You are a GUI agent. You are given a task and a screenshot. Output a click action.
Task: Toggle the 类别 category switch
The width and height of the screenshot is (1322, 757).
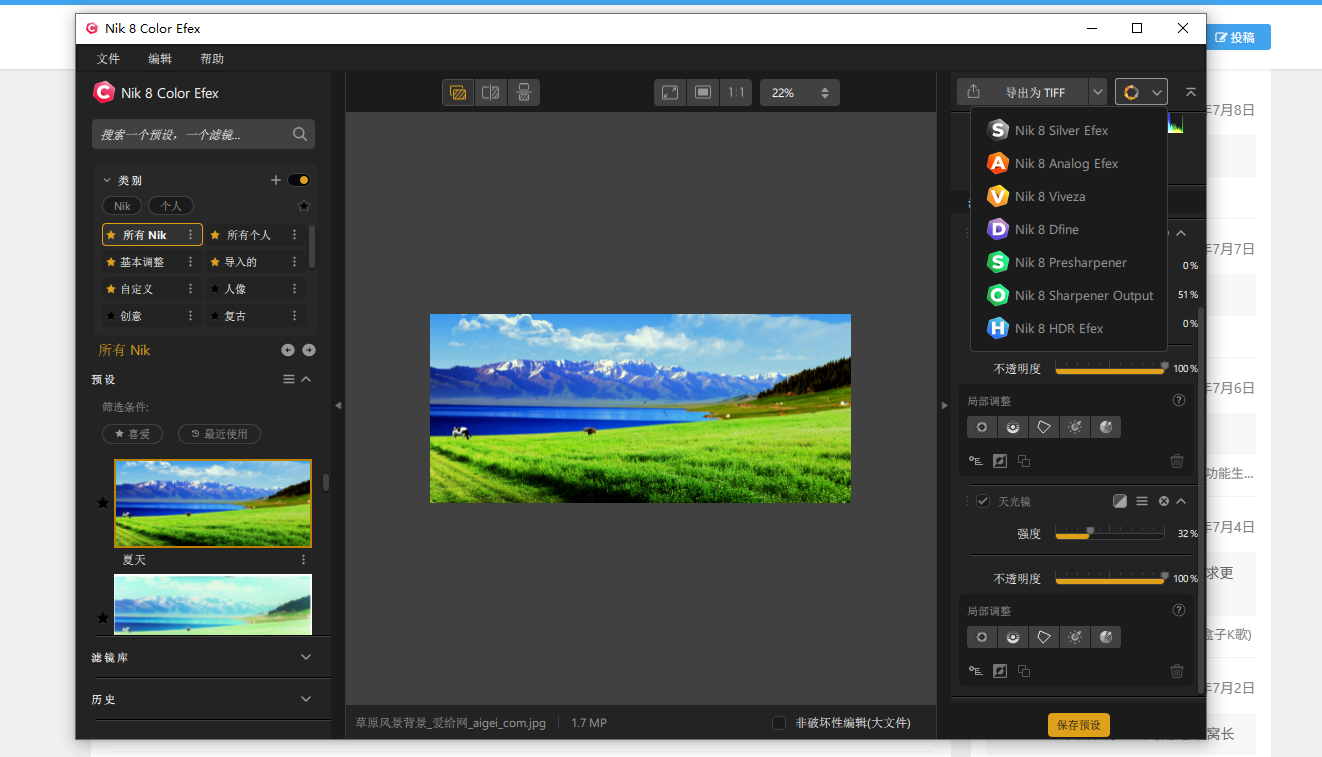[x=299, y=180]
